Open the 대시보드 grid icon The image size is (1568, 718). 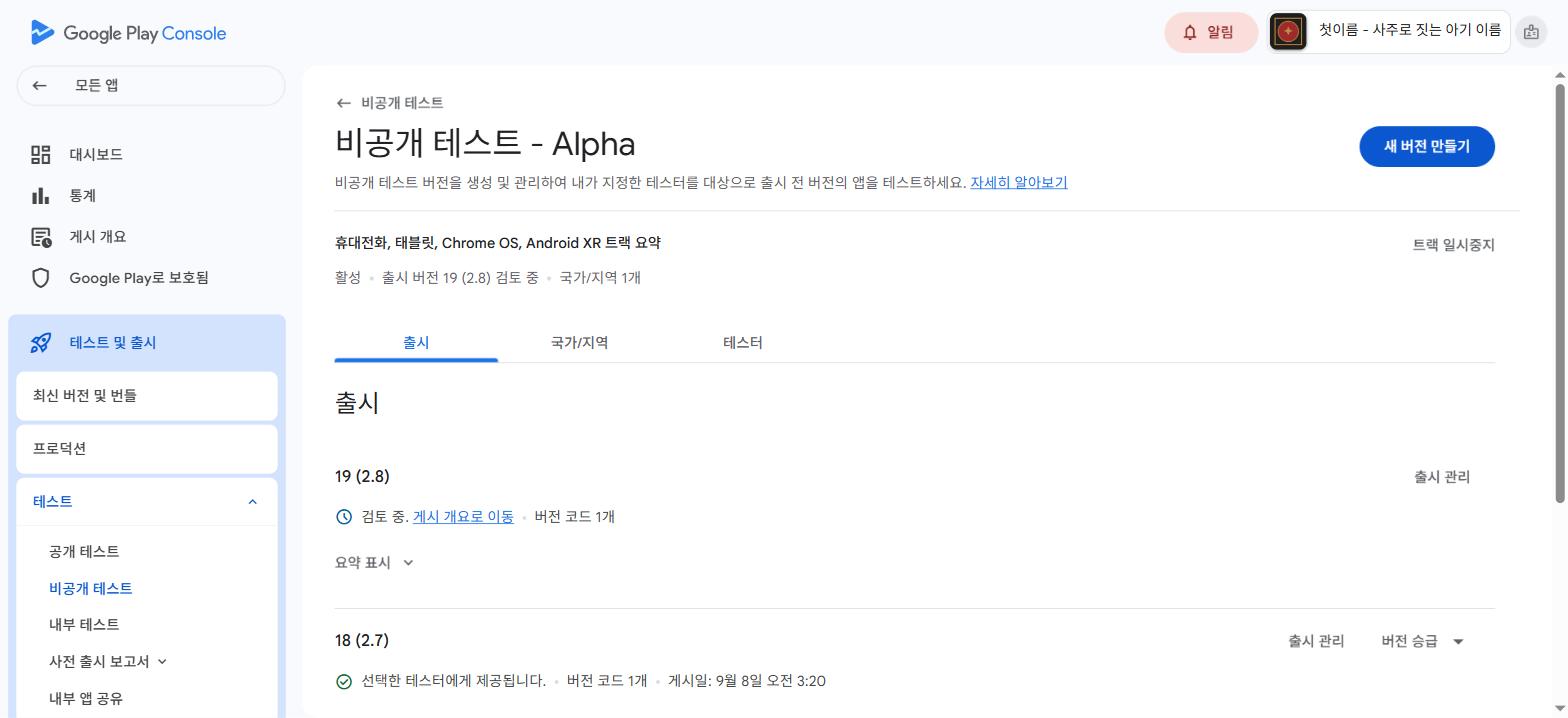(41, 154)
